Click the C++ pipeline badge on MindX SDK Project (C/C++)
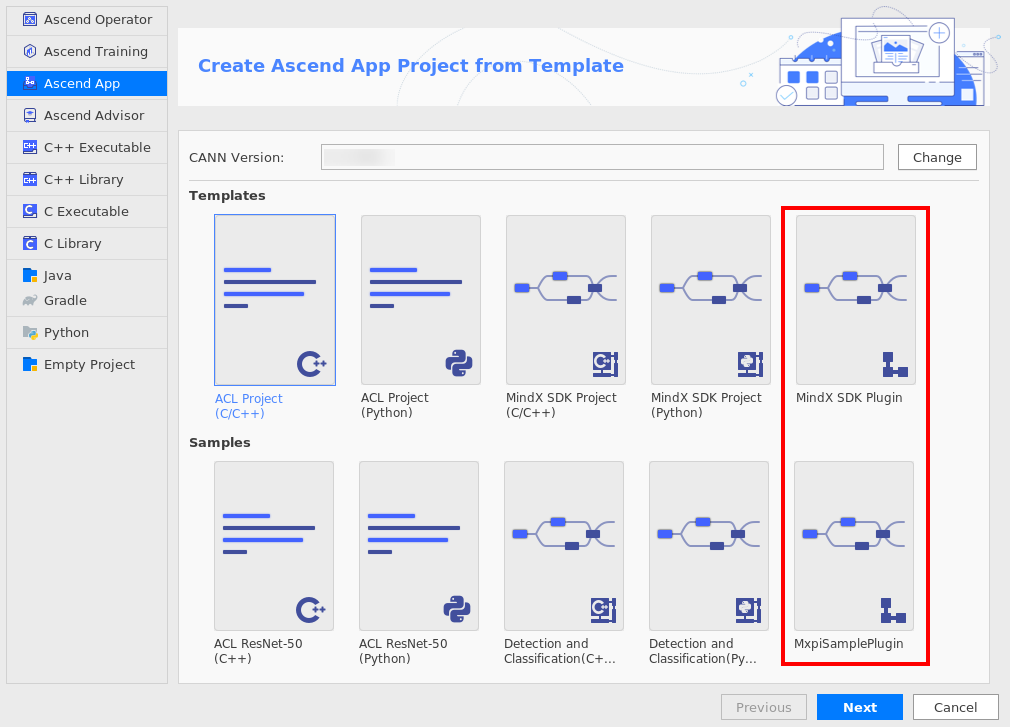 [x=605, y=364]
